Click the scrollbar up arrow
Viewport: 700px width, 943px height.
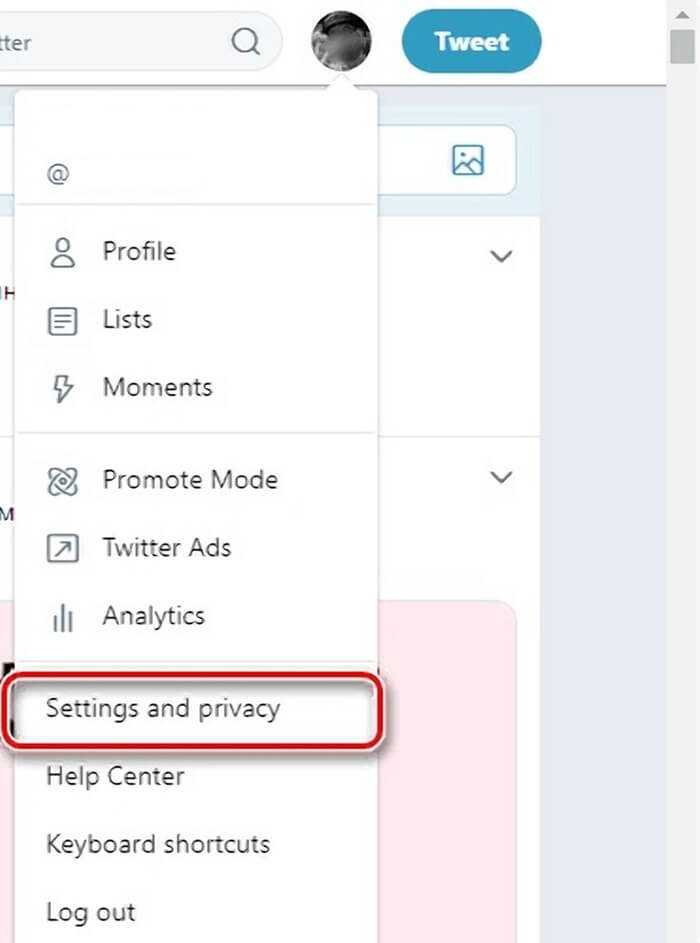point(683,14)
